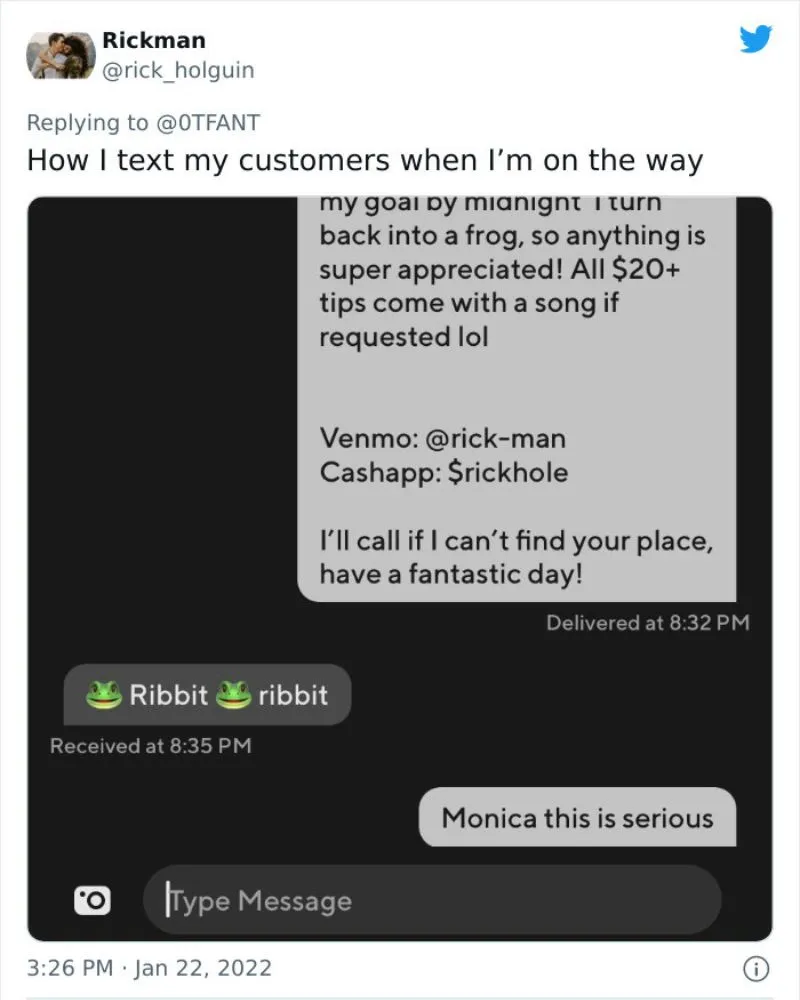Click the Delivered at 8:32 PM label
This screenshot has width=800, height=1000.
[648, 622]
